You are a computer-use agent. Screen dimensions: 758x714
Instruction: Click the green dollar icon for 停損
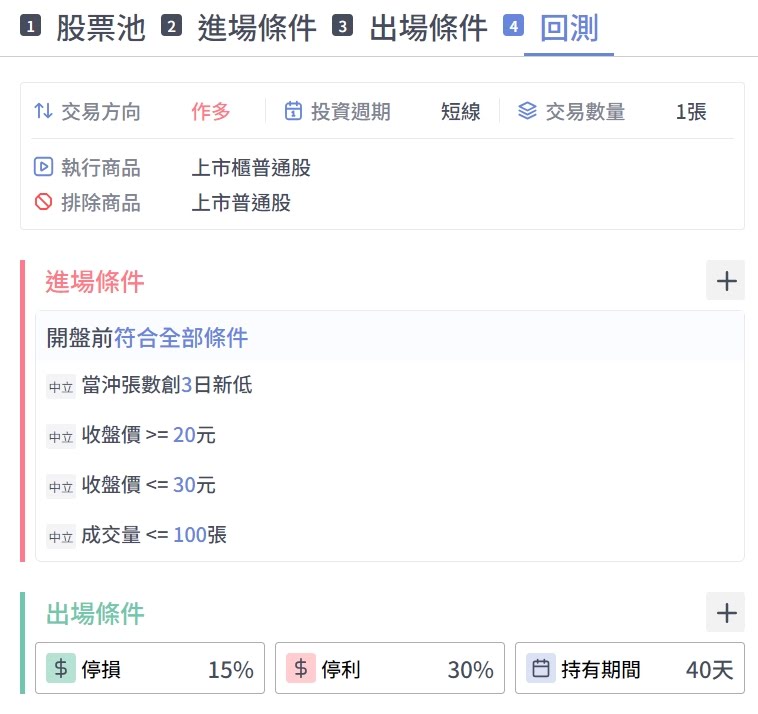click(x=61, y=669)
